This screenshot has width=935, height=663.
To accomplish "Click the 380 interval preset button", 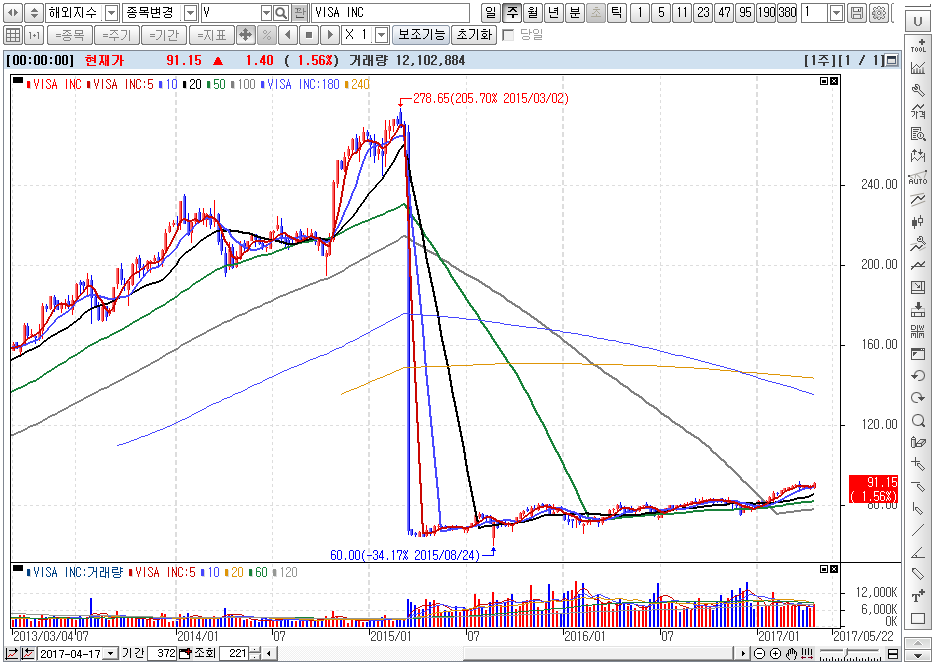I will click(x=788, y=13).
